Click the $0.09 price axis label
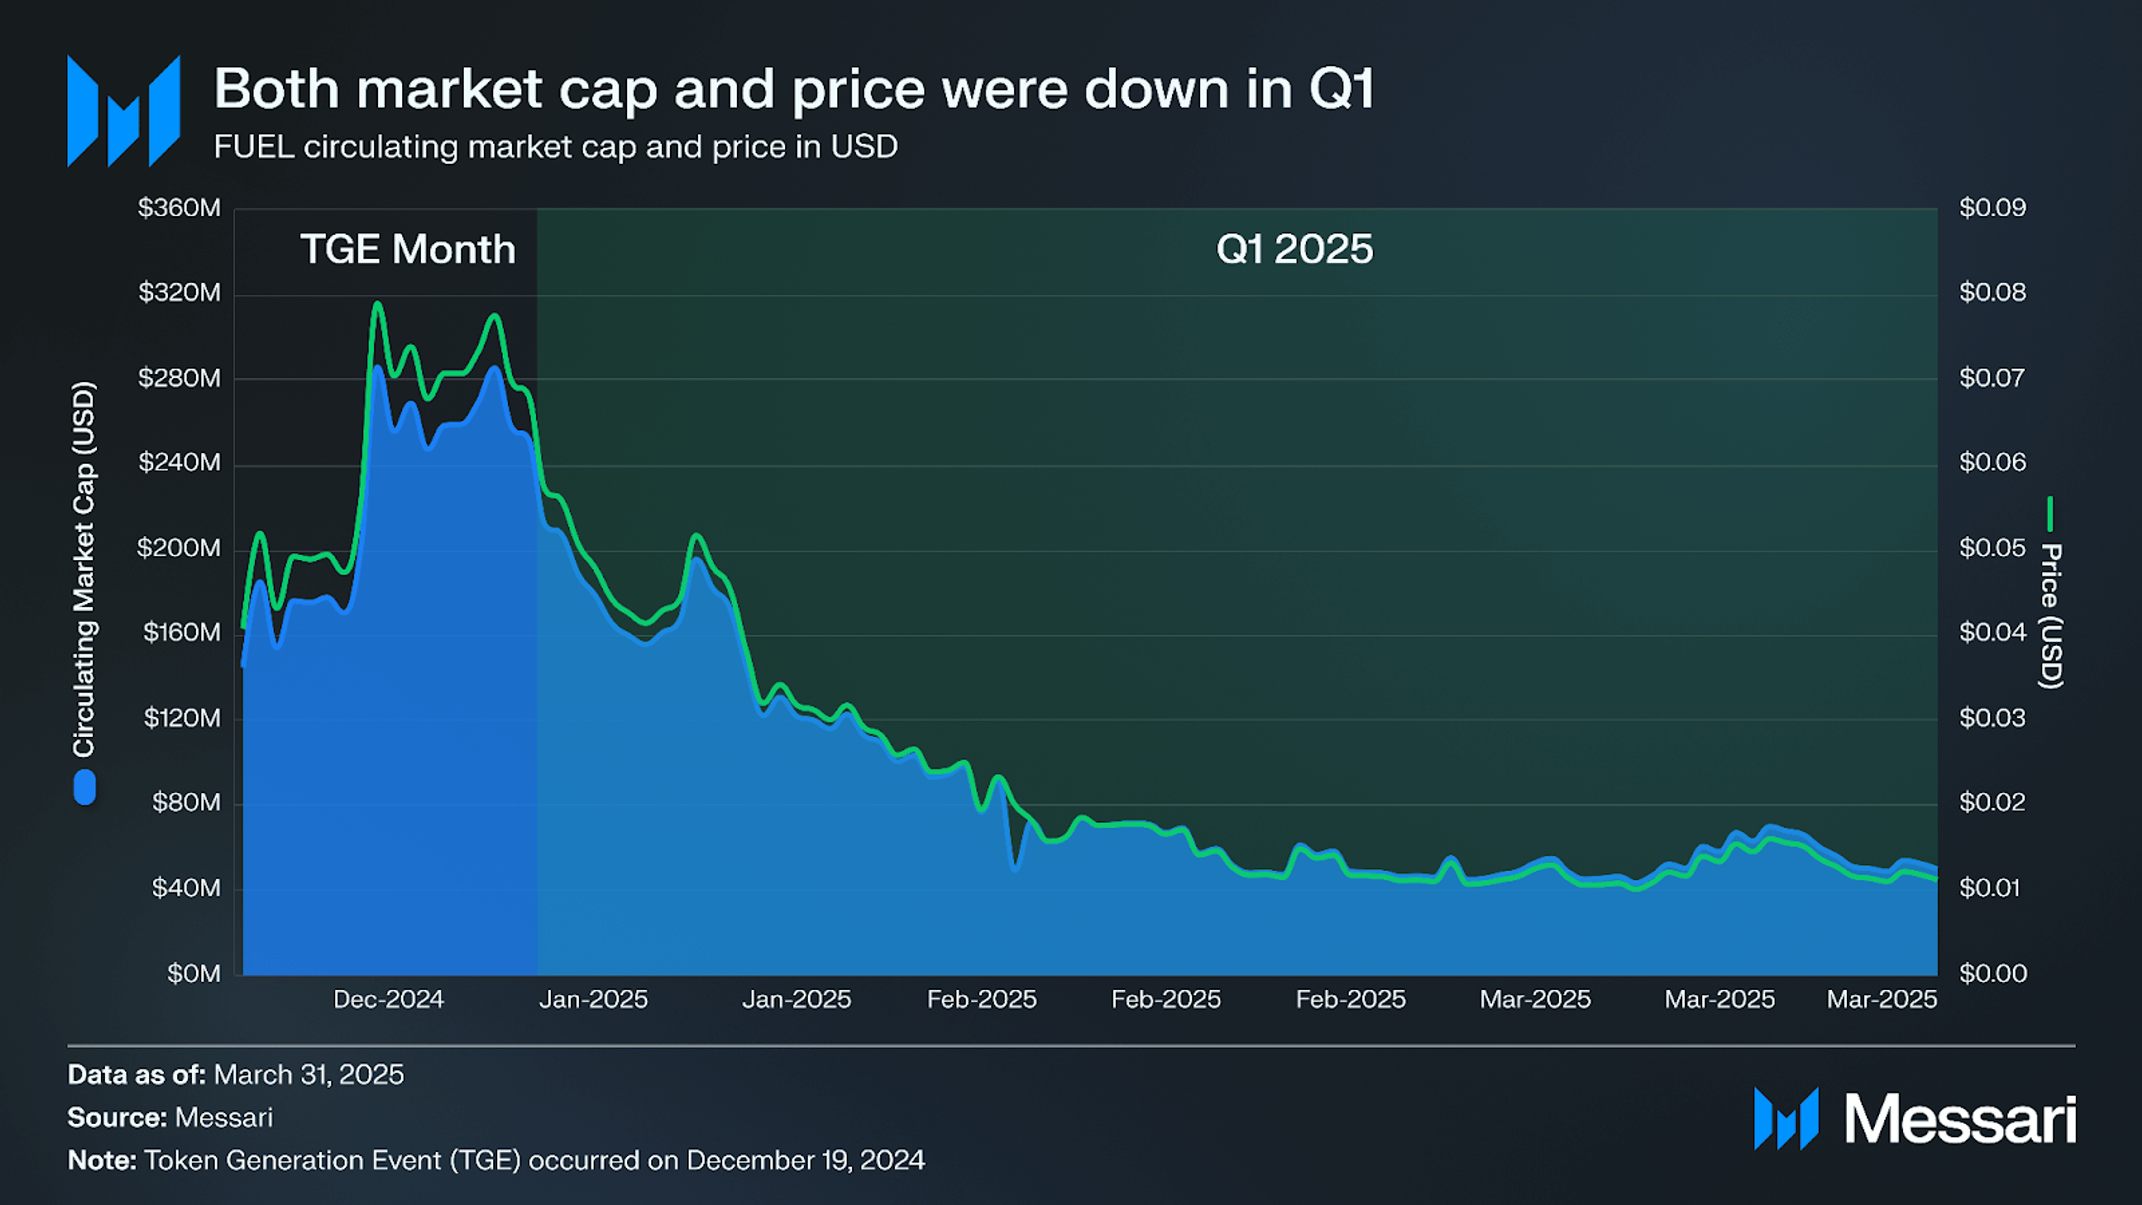This screenshot has width=2142, height=1205. point(1992,208)
